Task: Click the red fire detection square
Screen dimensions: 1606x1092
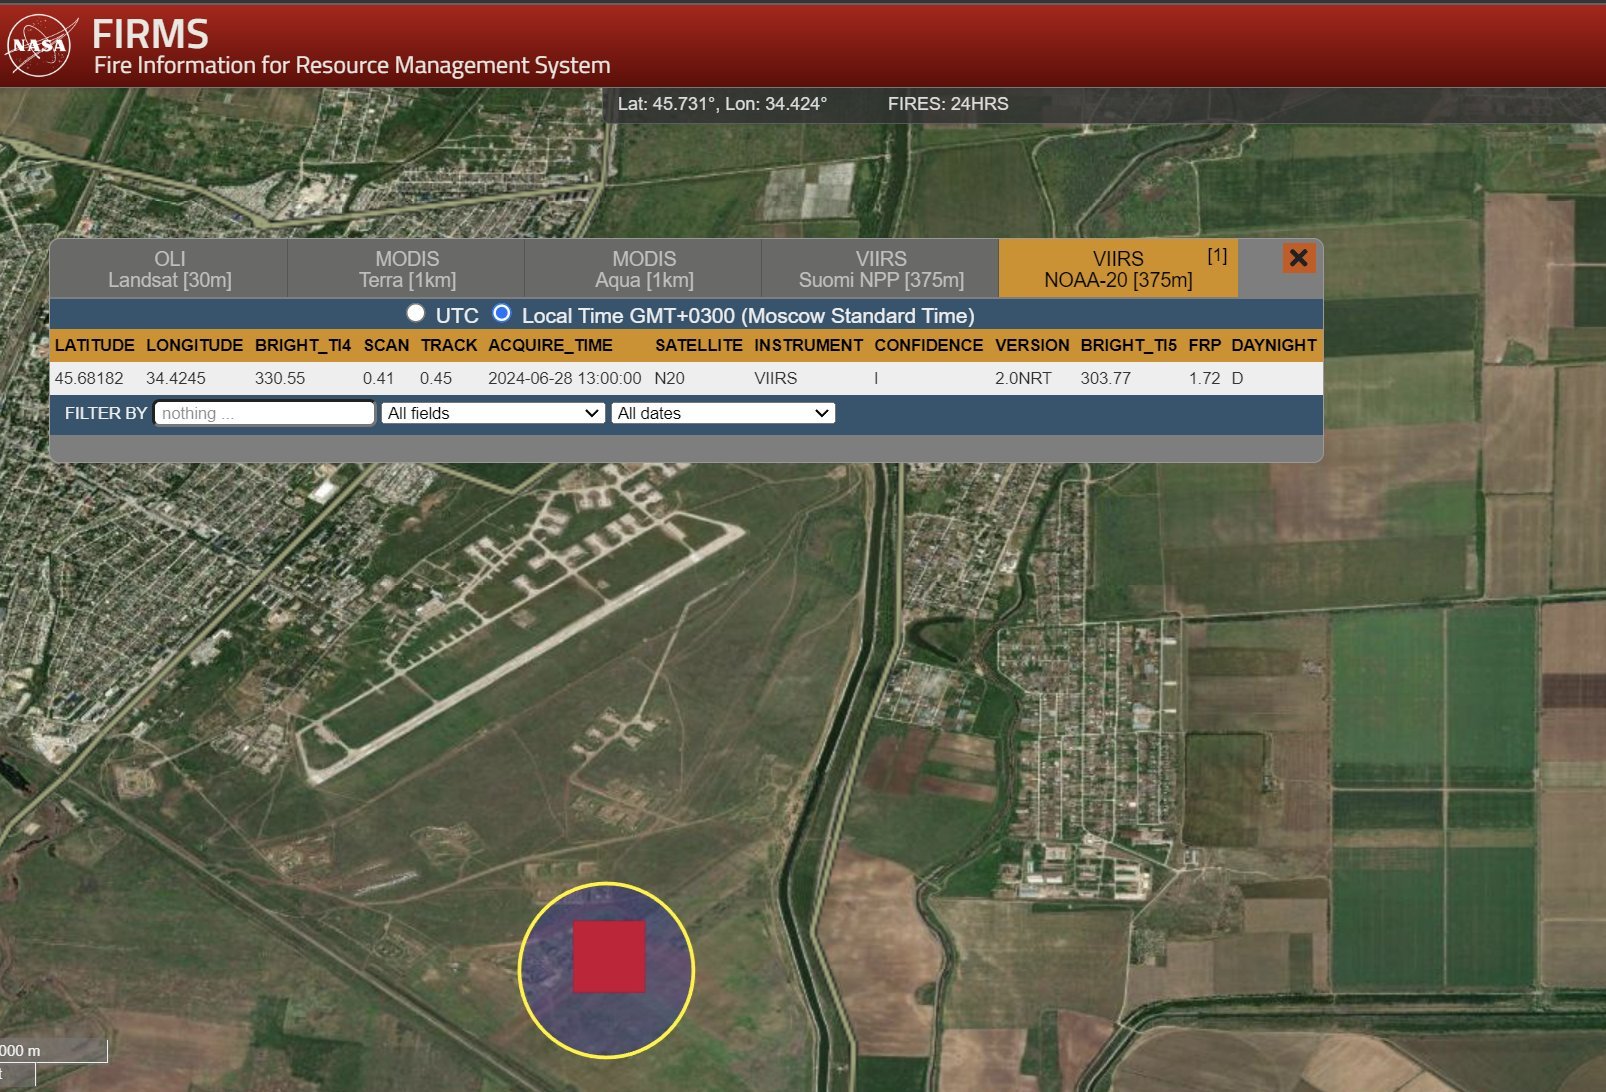Action: (x=608, y=957)
